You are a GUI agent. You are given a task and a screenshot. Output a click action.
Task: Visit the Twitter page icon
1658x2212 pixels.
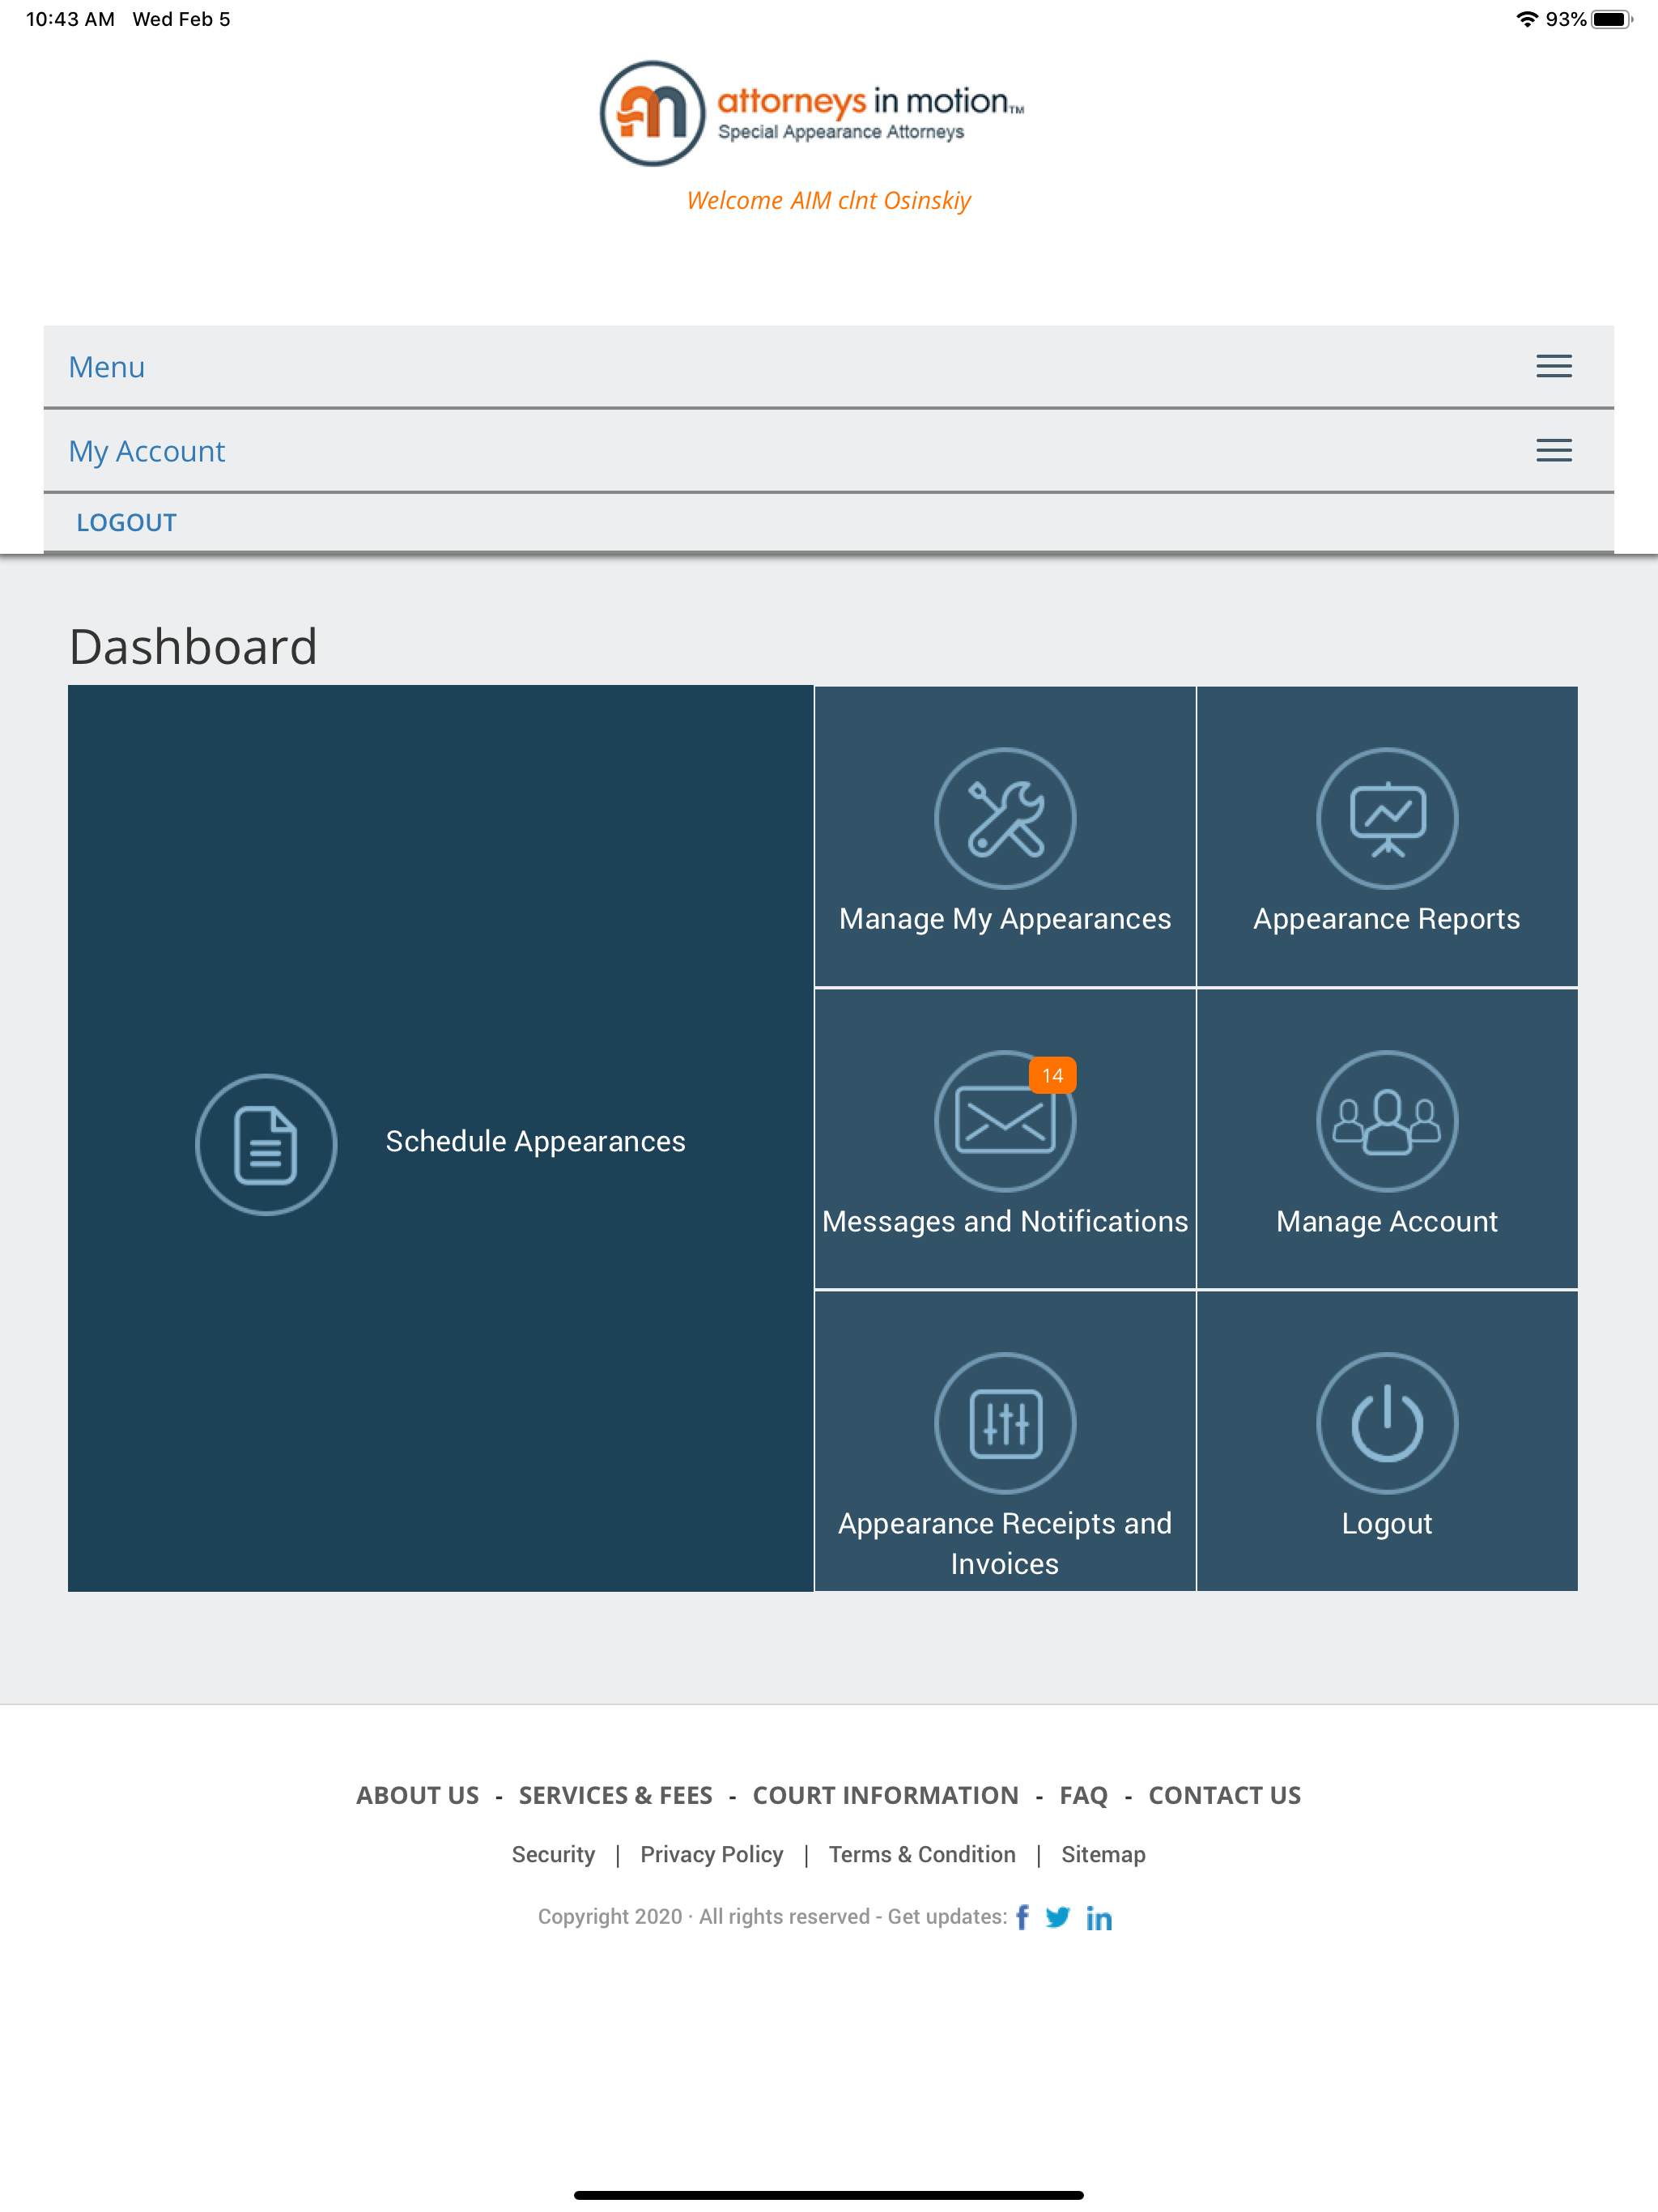pyautogui.click(x=1058, y=1917)
